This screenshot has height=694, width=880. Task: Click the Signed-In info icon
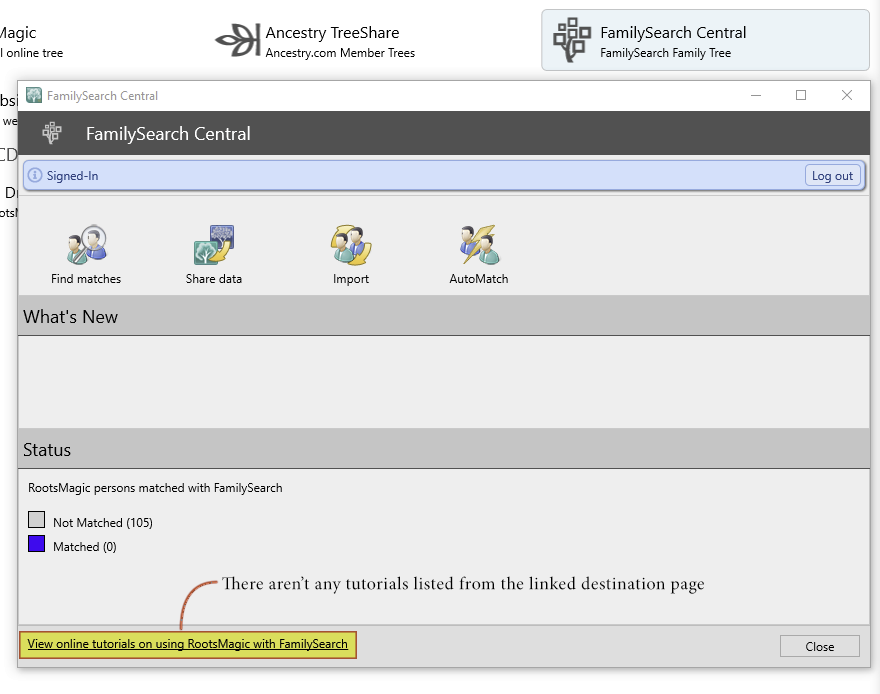click(35, 175)
